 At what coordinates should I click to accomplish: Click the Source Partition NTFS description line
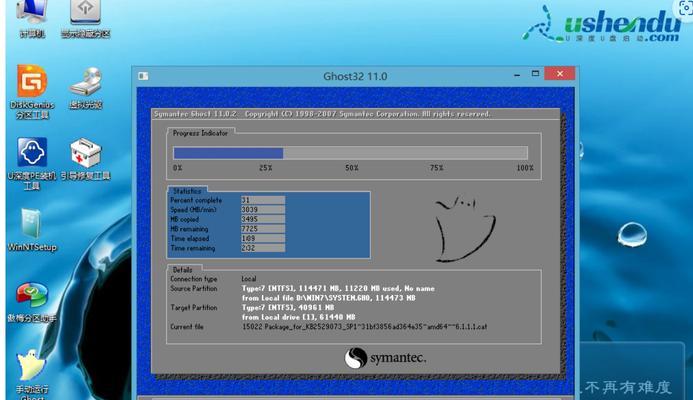click(338, 289)
